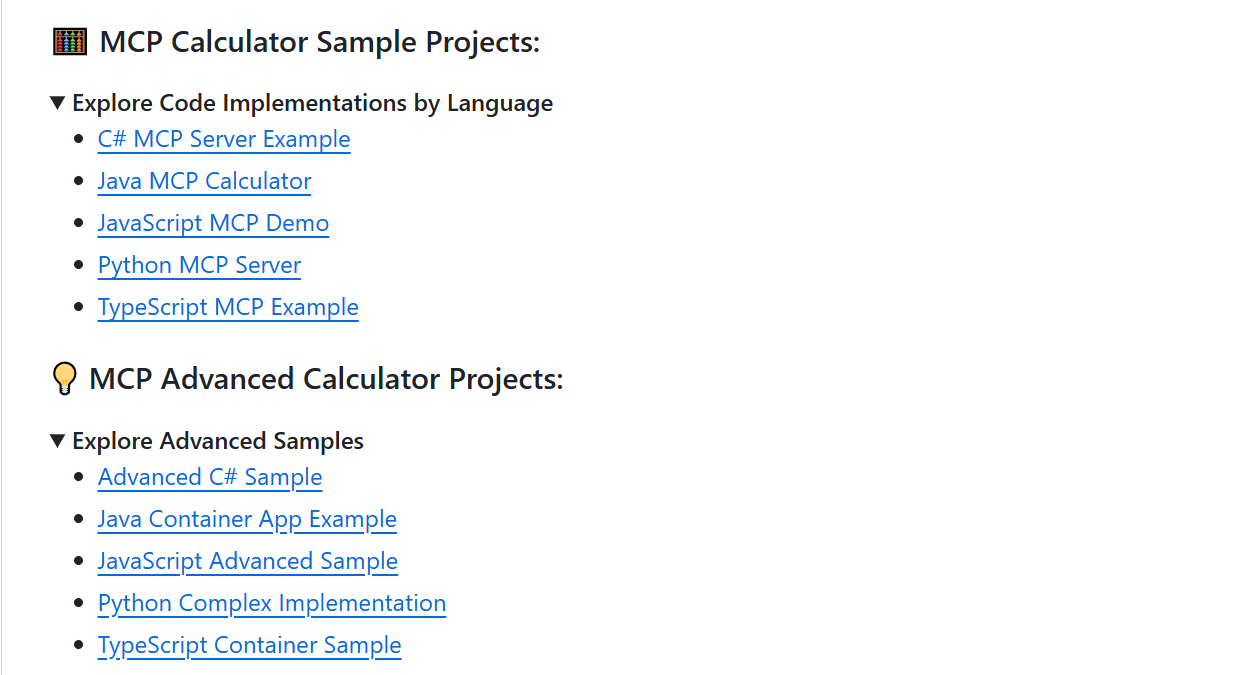Open the Java MCP Calculator link
This screenshot has height=675, width=1239.
205,181
